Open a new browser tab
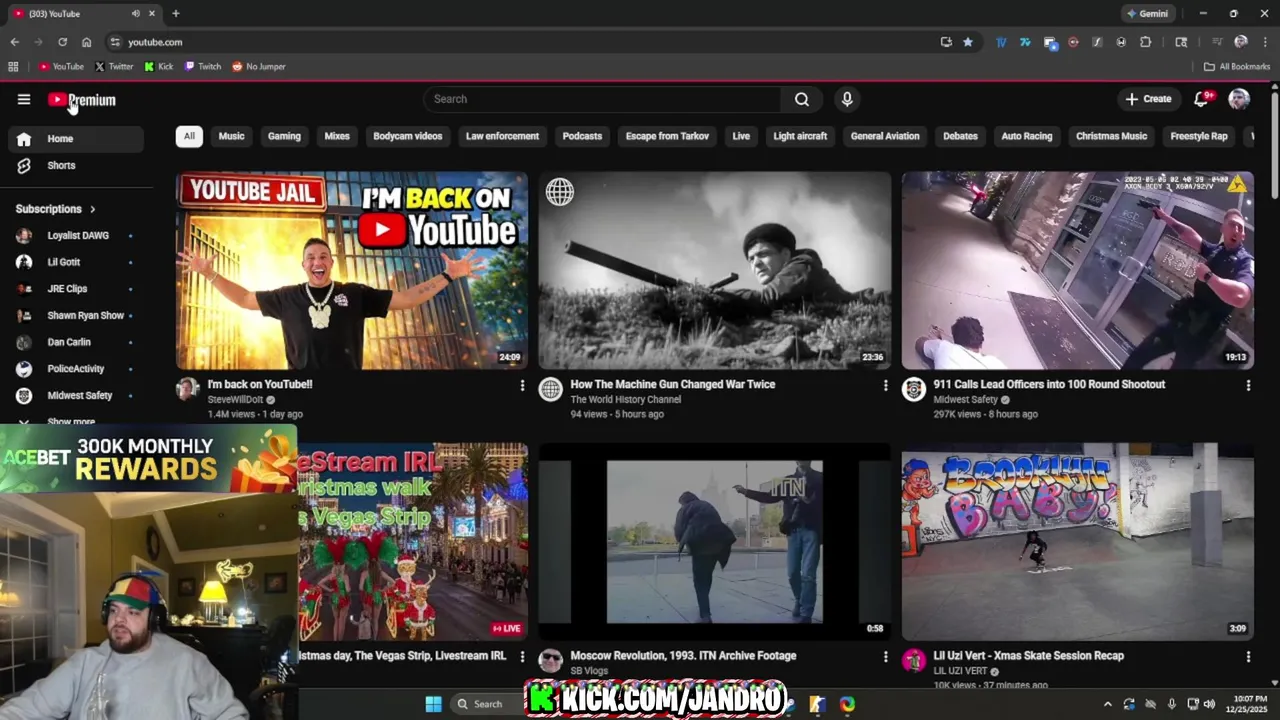Viewport: 1280px width, 720px height. [176, 13]
